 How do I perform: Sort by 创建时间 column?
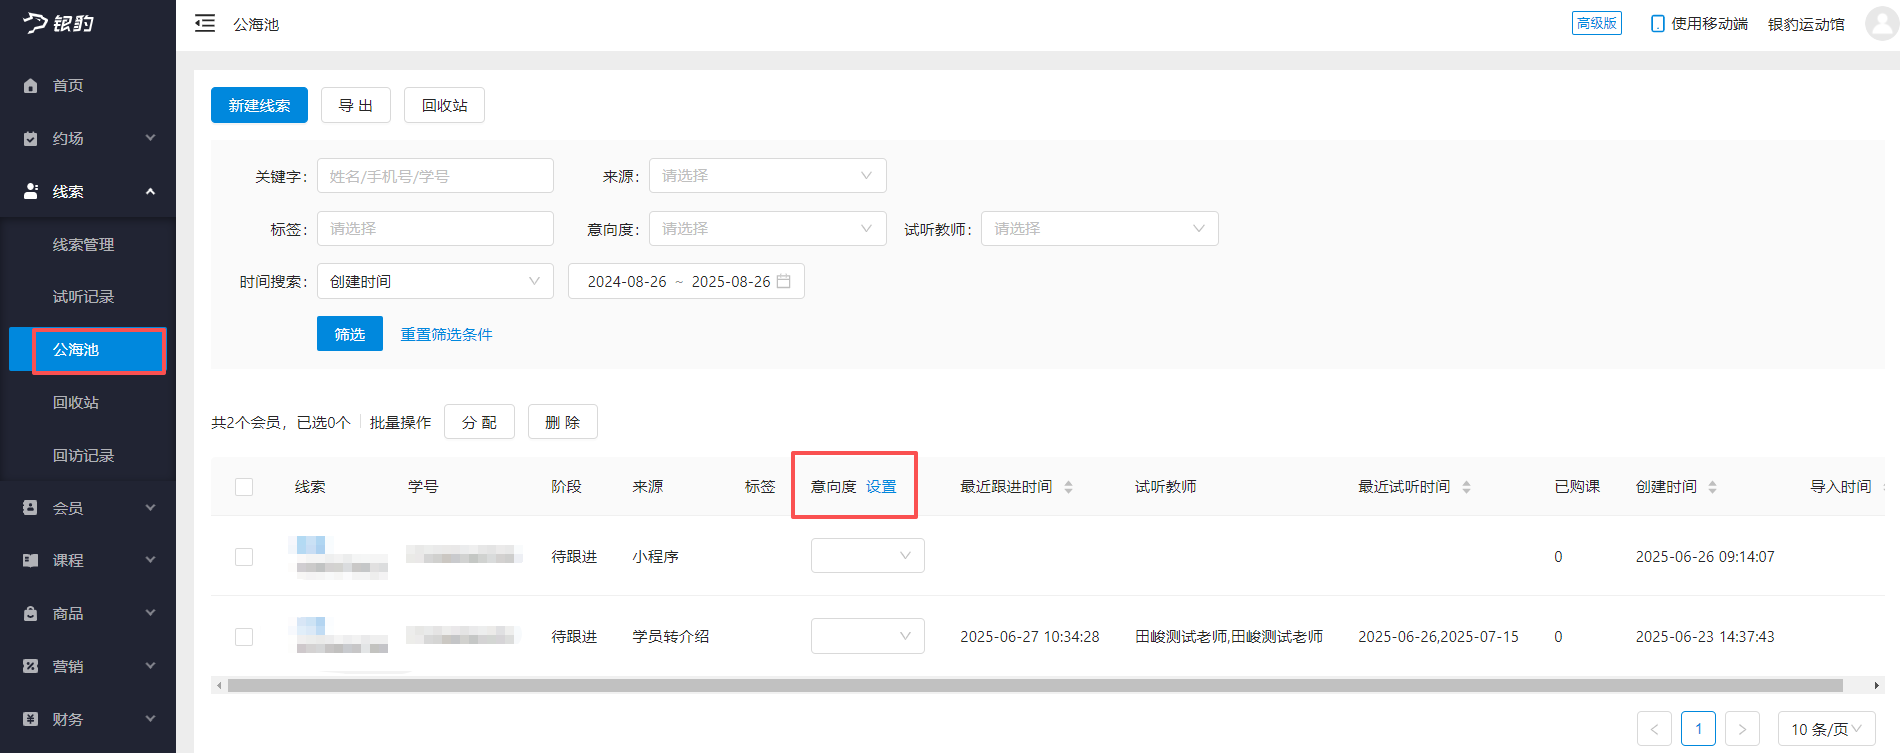point(1712,487)
